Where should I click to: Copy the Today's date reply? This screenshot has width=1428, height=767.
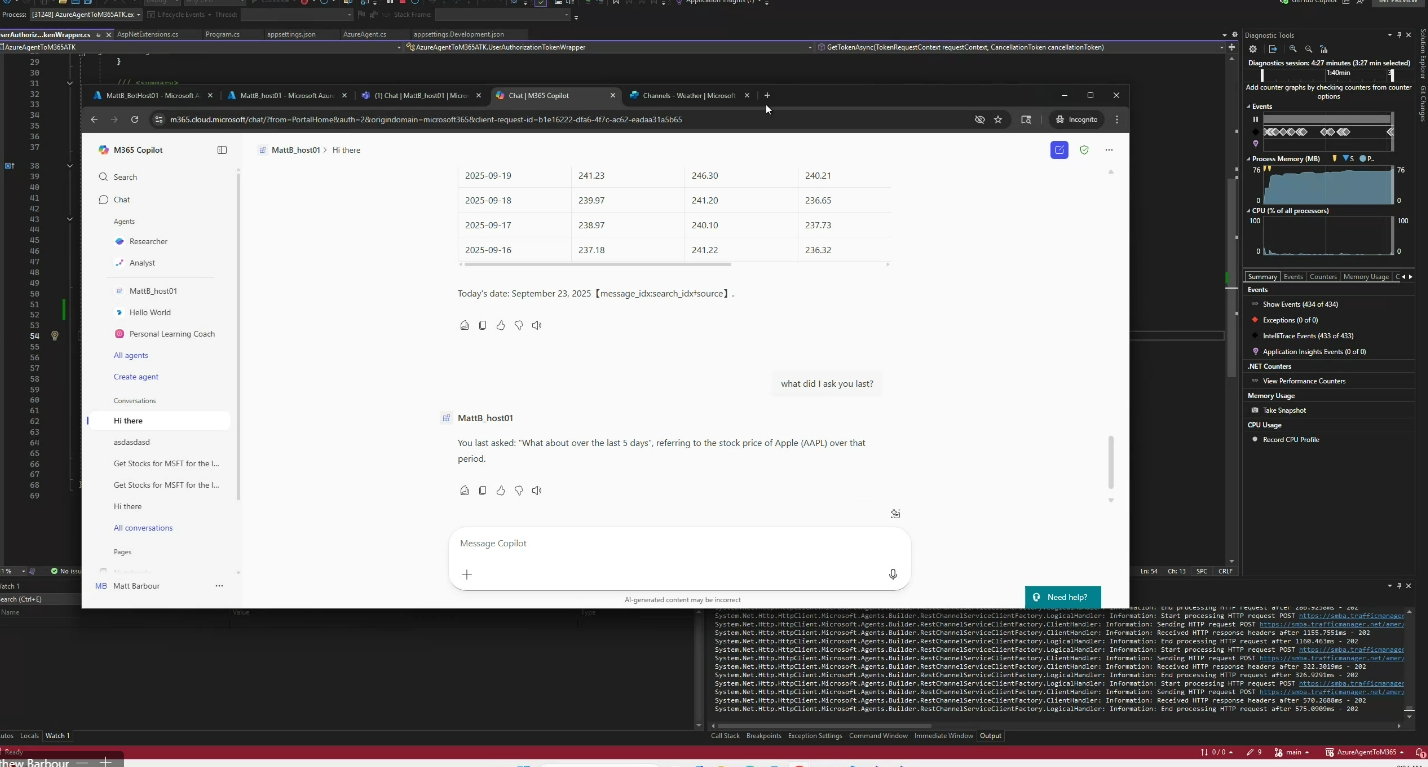point(483,325)
